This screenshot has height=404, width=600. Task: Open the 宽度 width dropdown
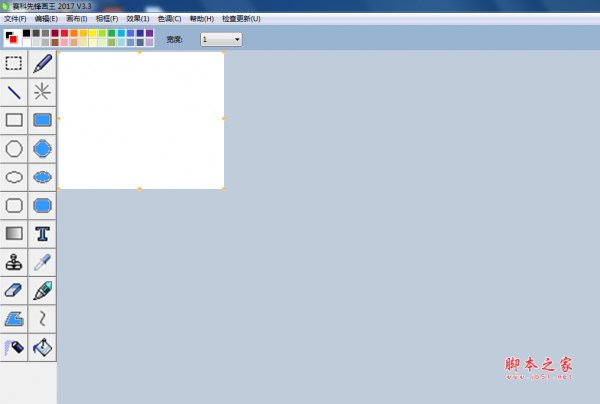click(x=221, y=39)
